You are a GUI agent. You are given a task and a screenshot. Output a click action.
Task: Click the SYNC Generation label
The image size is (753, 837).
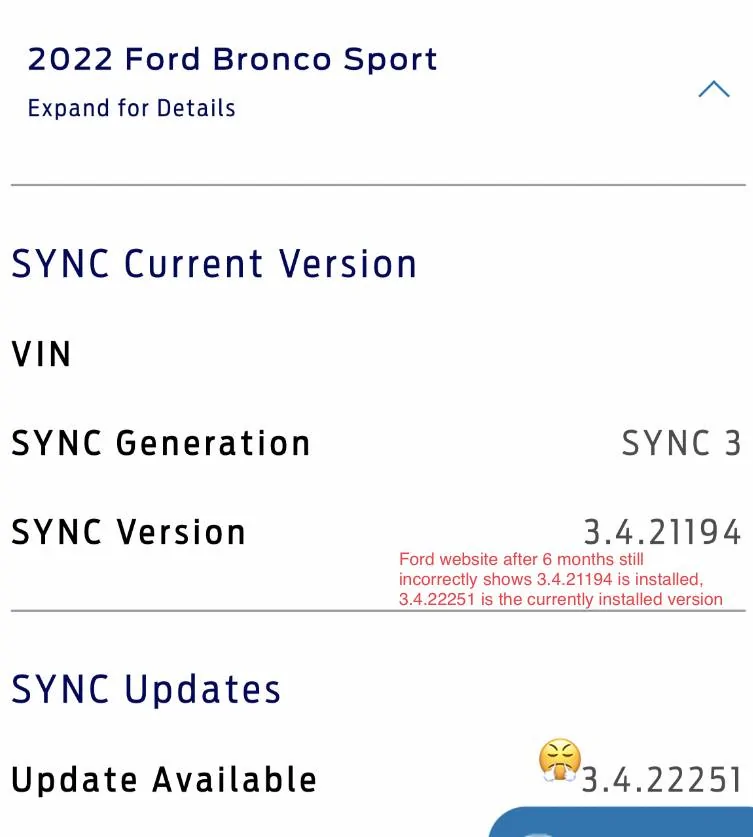click(x=161, y=443)
